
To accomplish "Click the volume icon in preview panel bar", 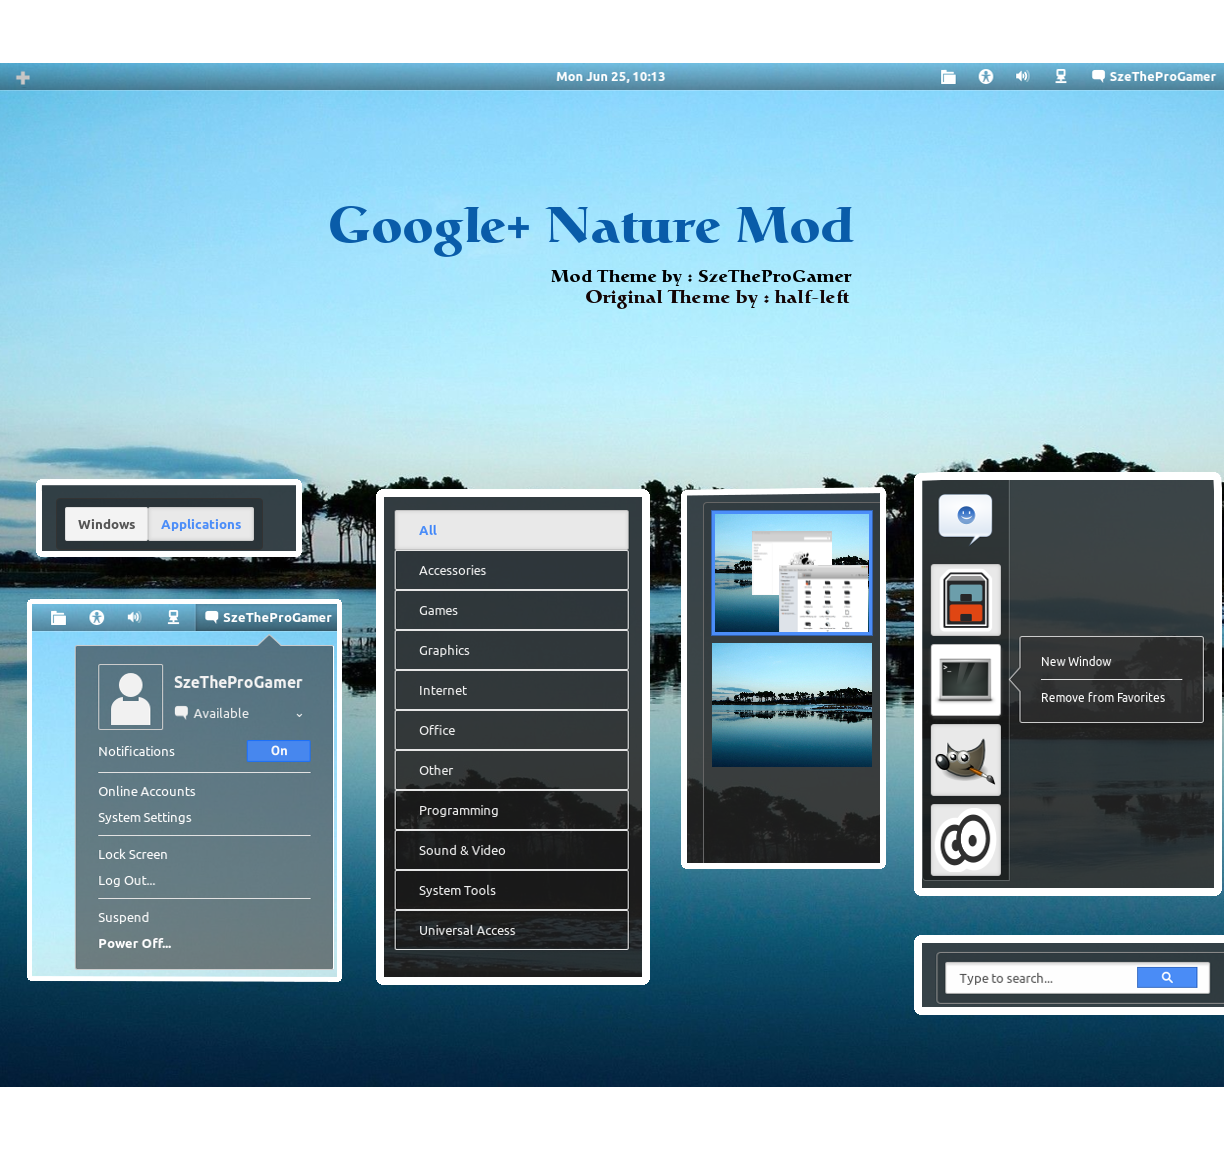I will (x=134, y=617).
